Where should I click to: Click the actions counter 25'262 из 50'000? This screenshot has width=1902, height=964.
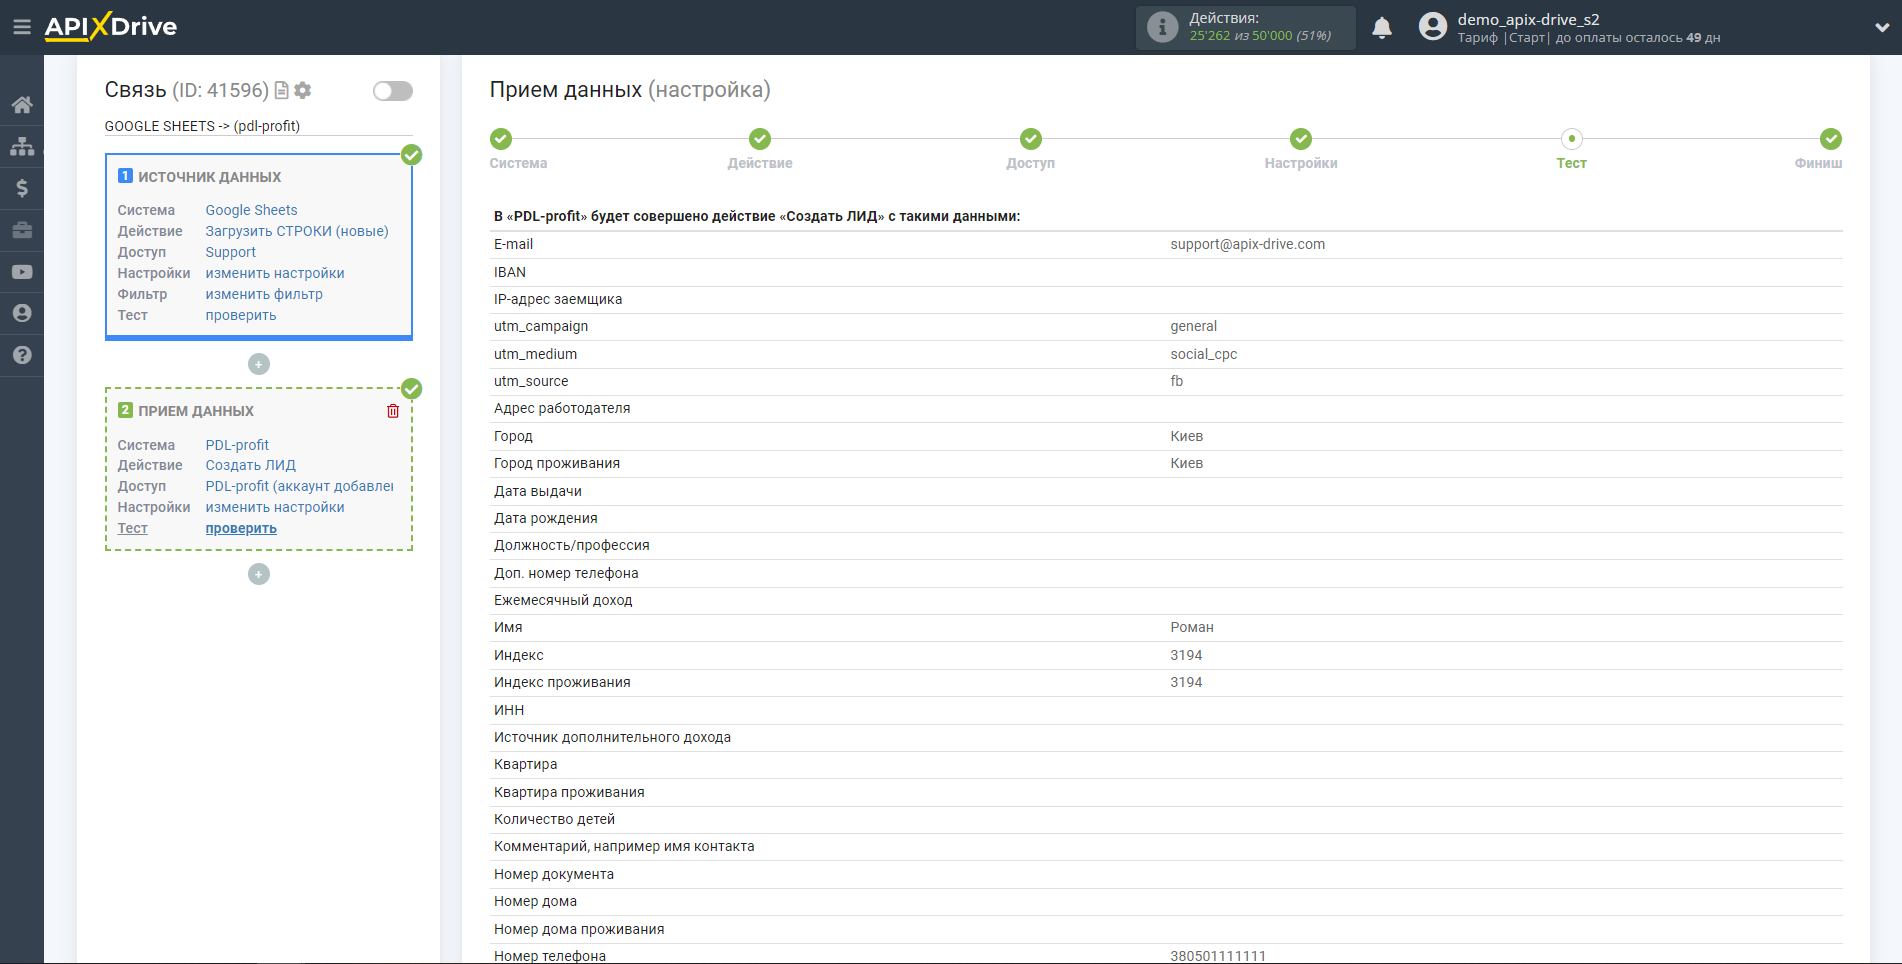coord(1260,36)
